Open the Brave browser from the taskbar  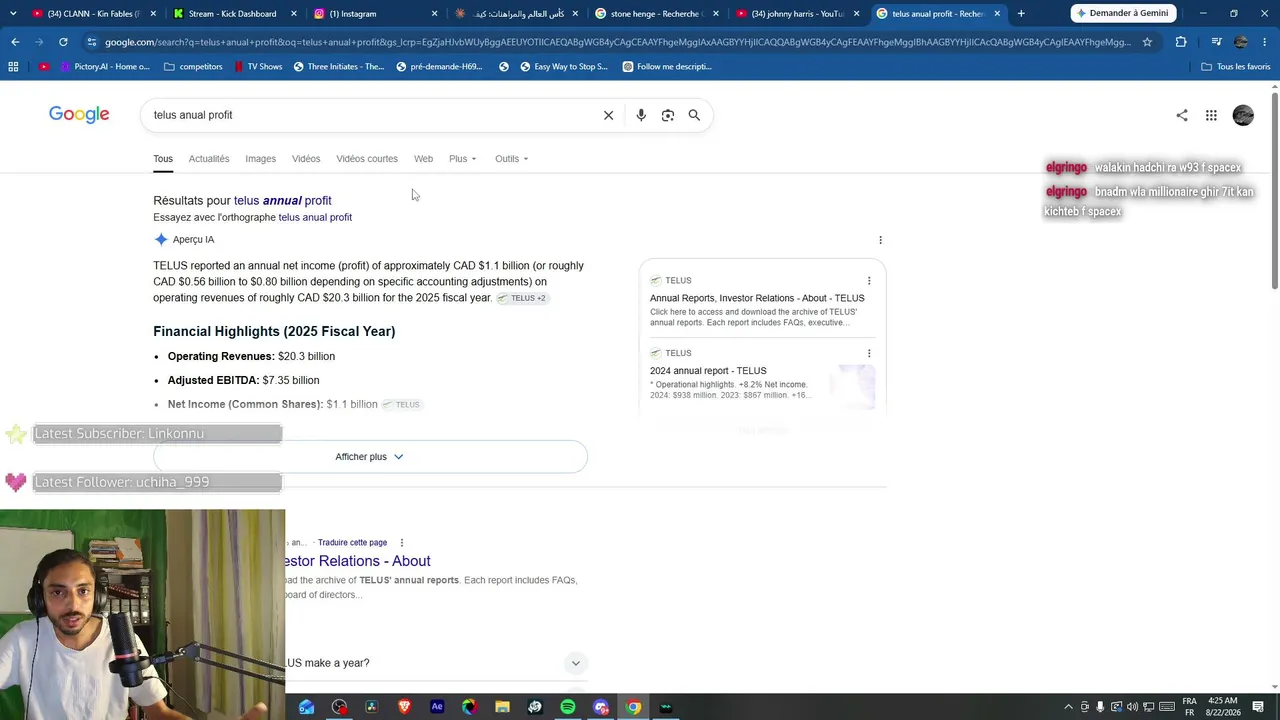click(404, 707)
